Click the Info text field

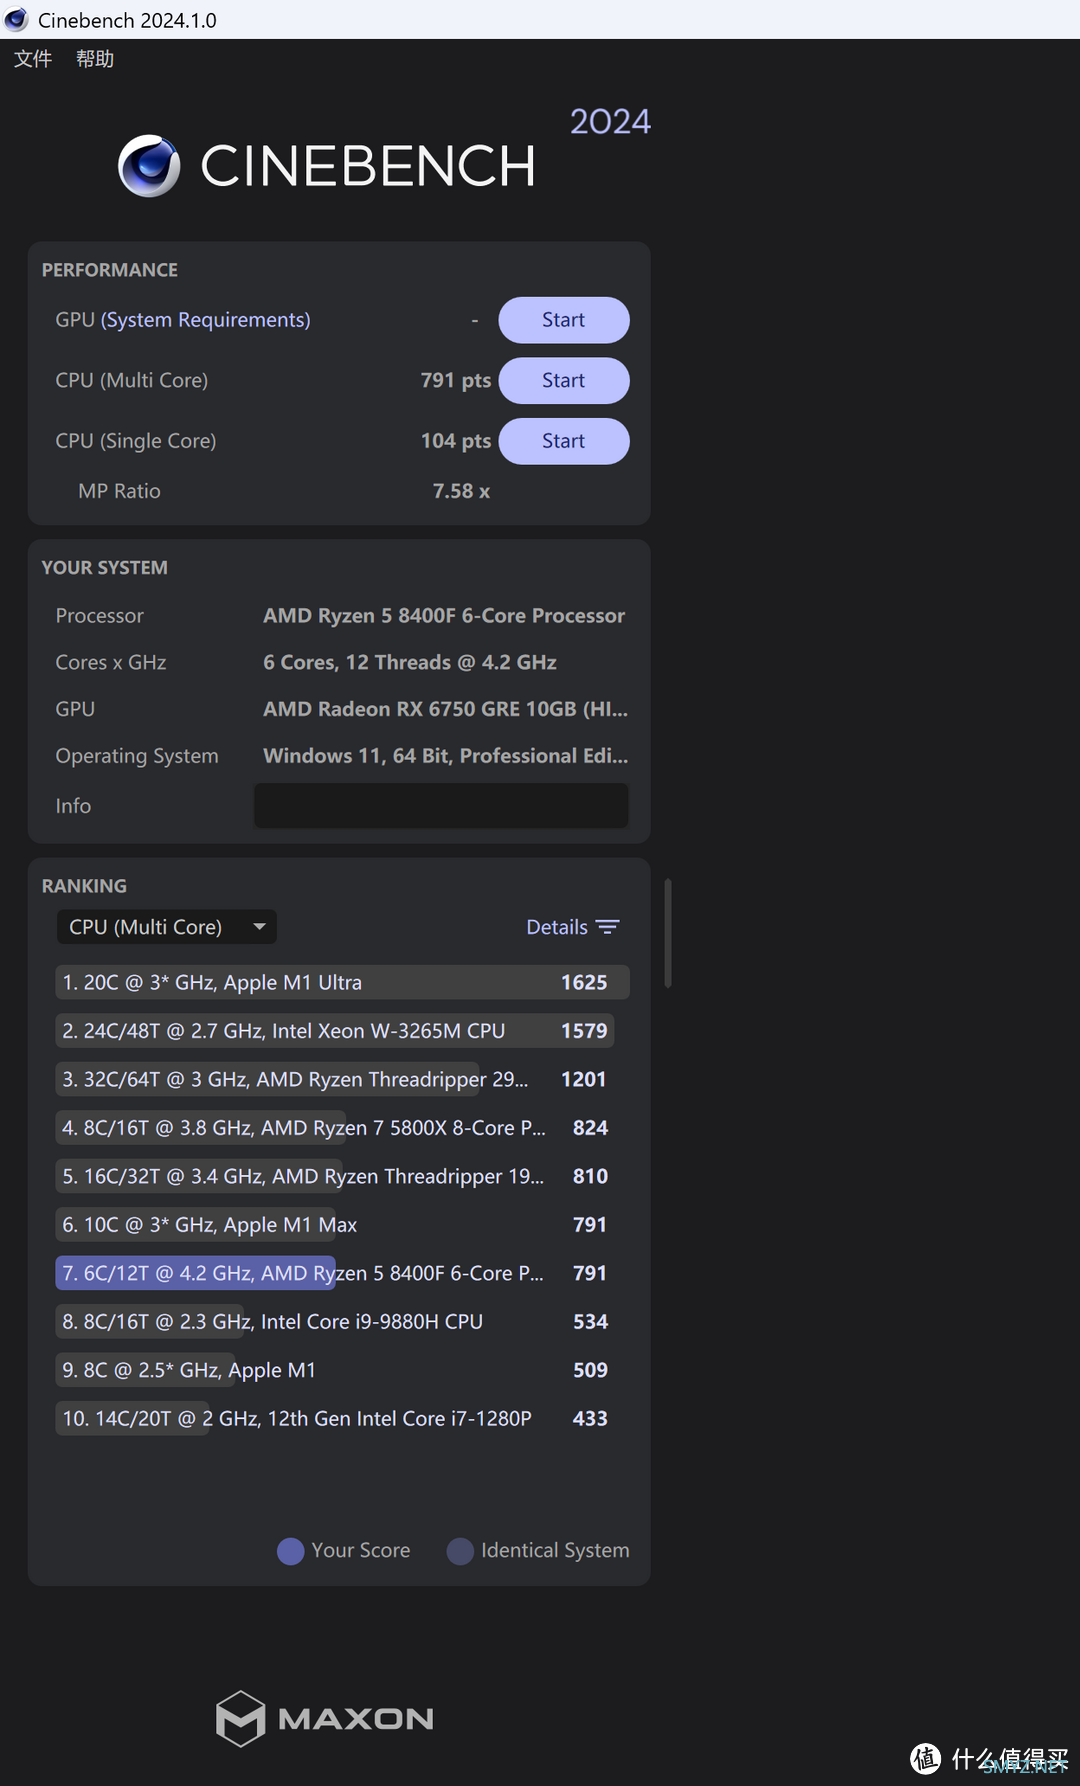coord(440,806)
